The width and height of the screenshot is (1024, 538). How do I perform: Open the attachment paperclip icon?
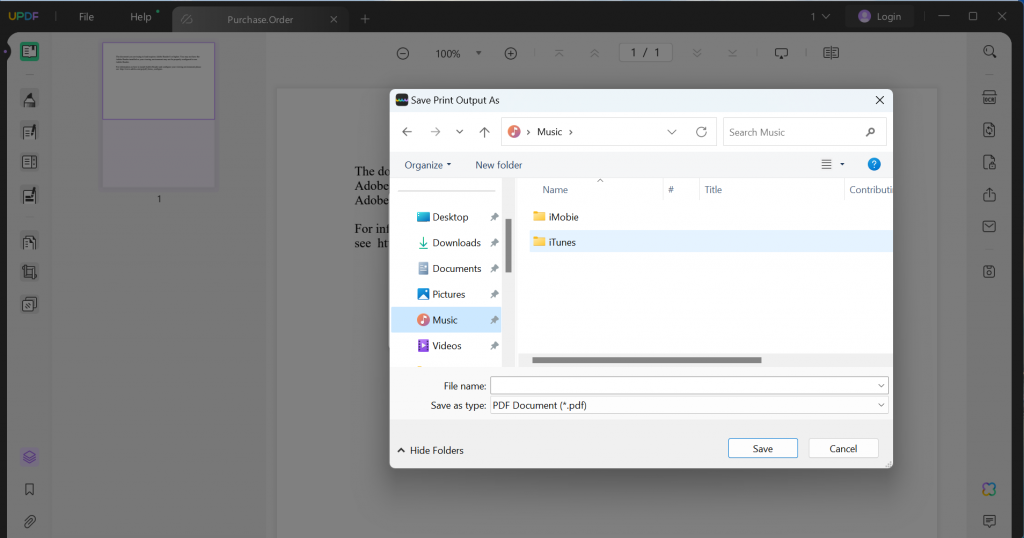pos(30,521)
